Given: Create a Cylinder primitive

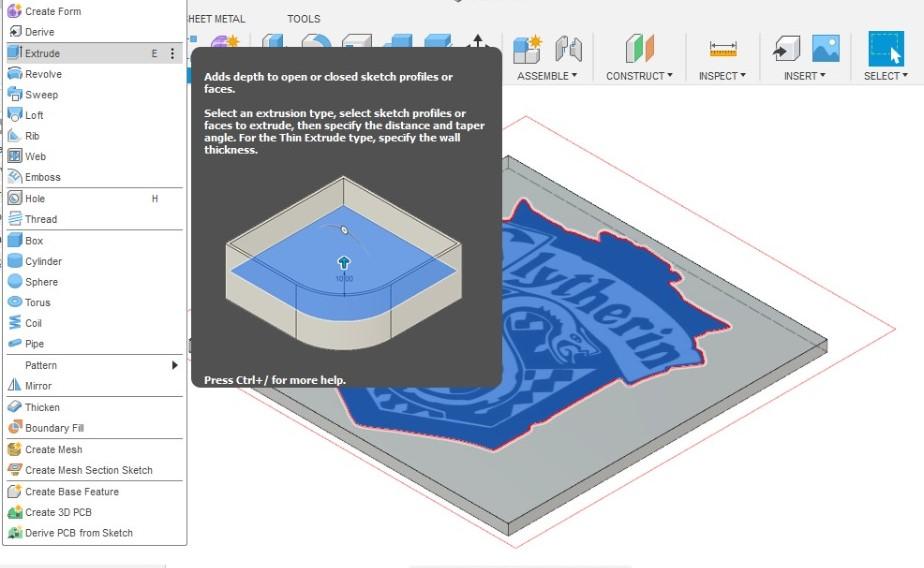Looking at the screenshot, I should pos(94,261).
